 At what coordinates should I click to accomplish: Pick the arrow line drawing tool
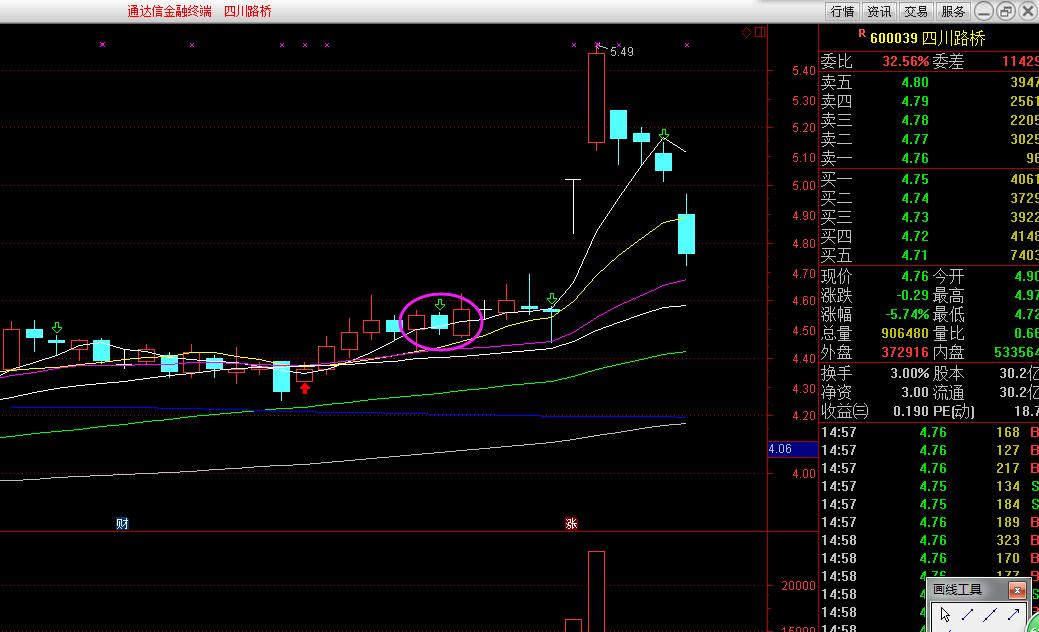pos(1016,614)
